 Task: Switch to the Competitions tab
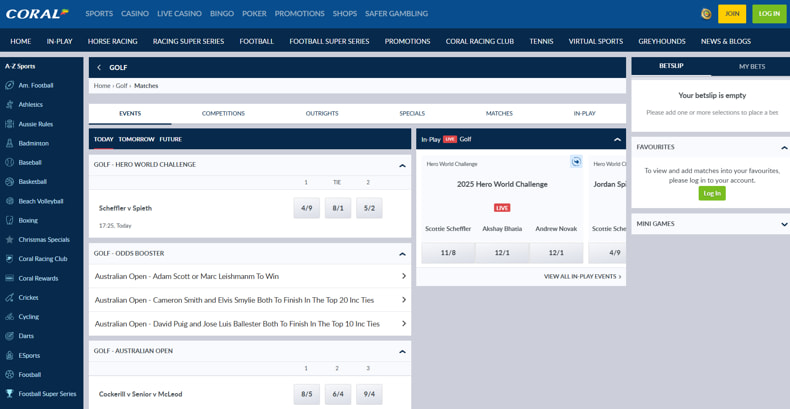[223, 114]
